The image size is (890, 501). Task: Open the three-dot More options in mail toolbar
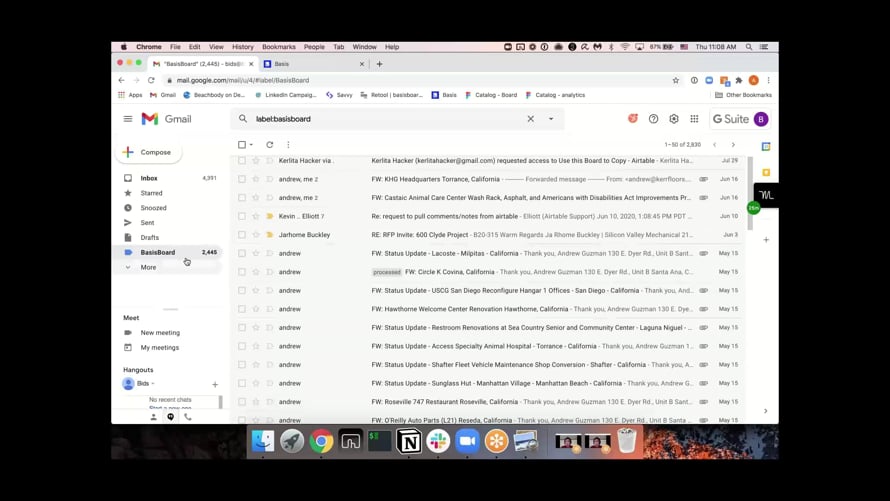point(288,145)
